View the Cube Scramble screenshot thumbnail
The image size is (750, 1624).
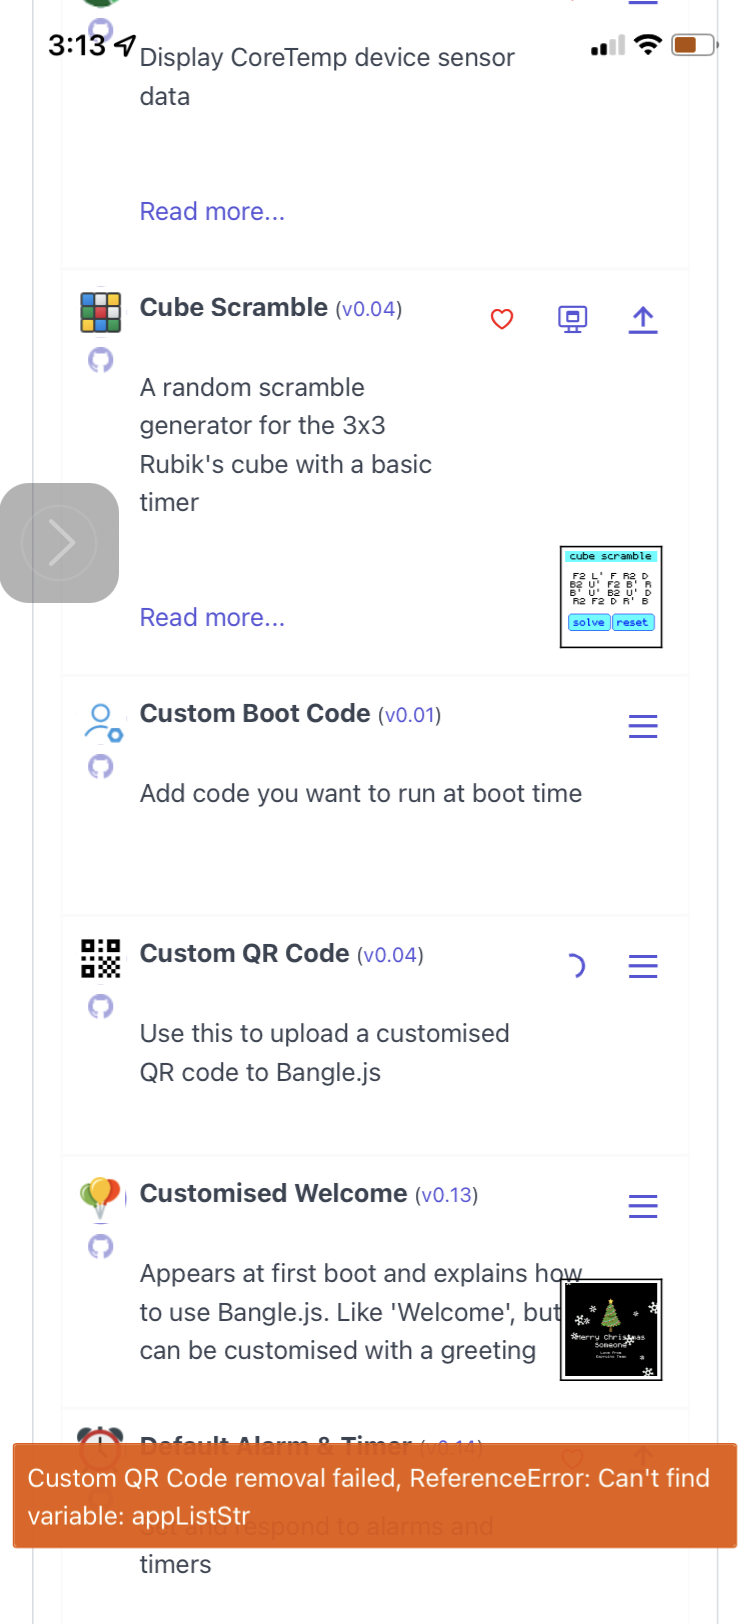(610, 597)
